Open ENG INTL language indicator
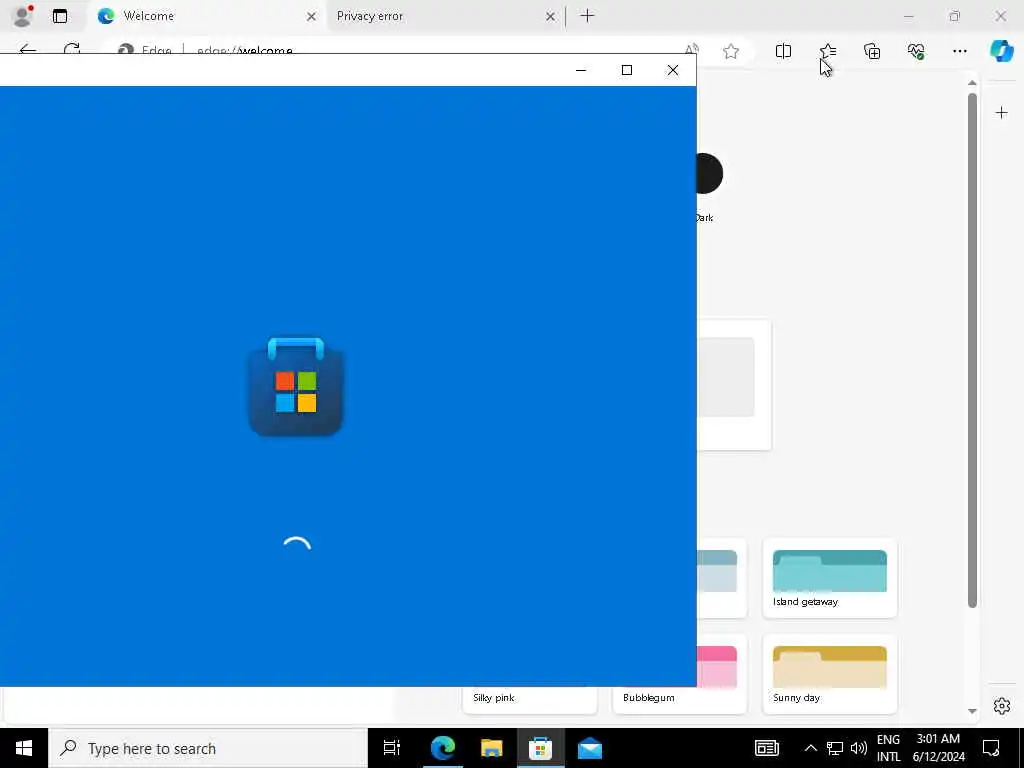Image resolution: width=1024 pixels, height=768 pixels. pos(888,748)
